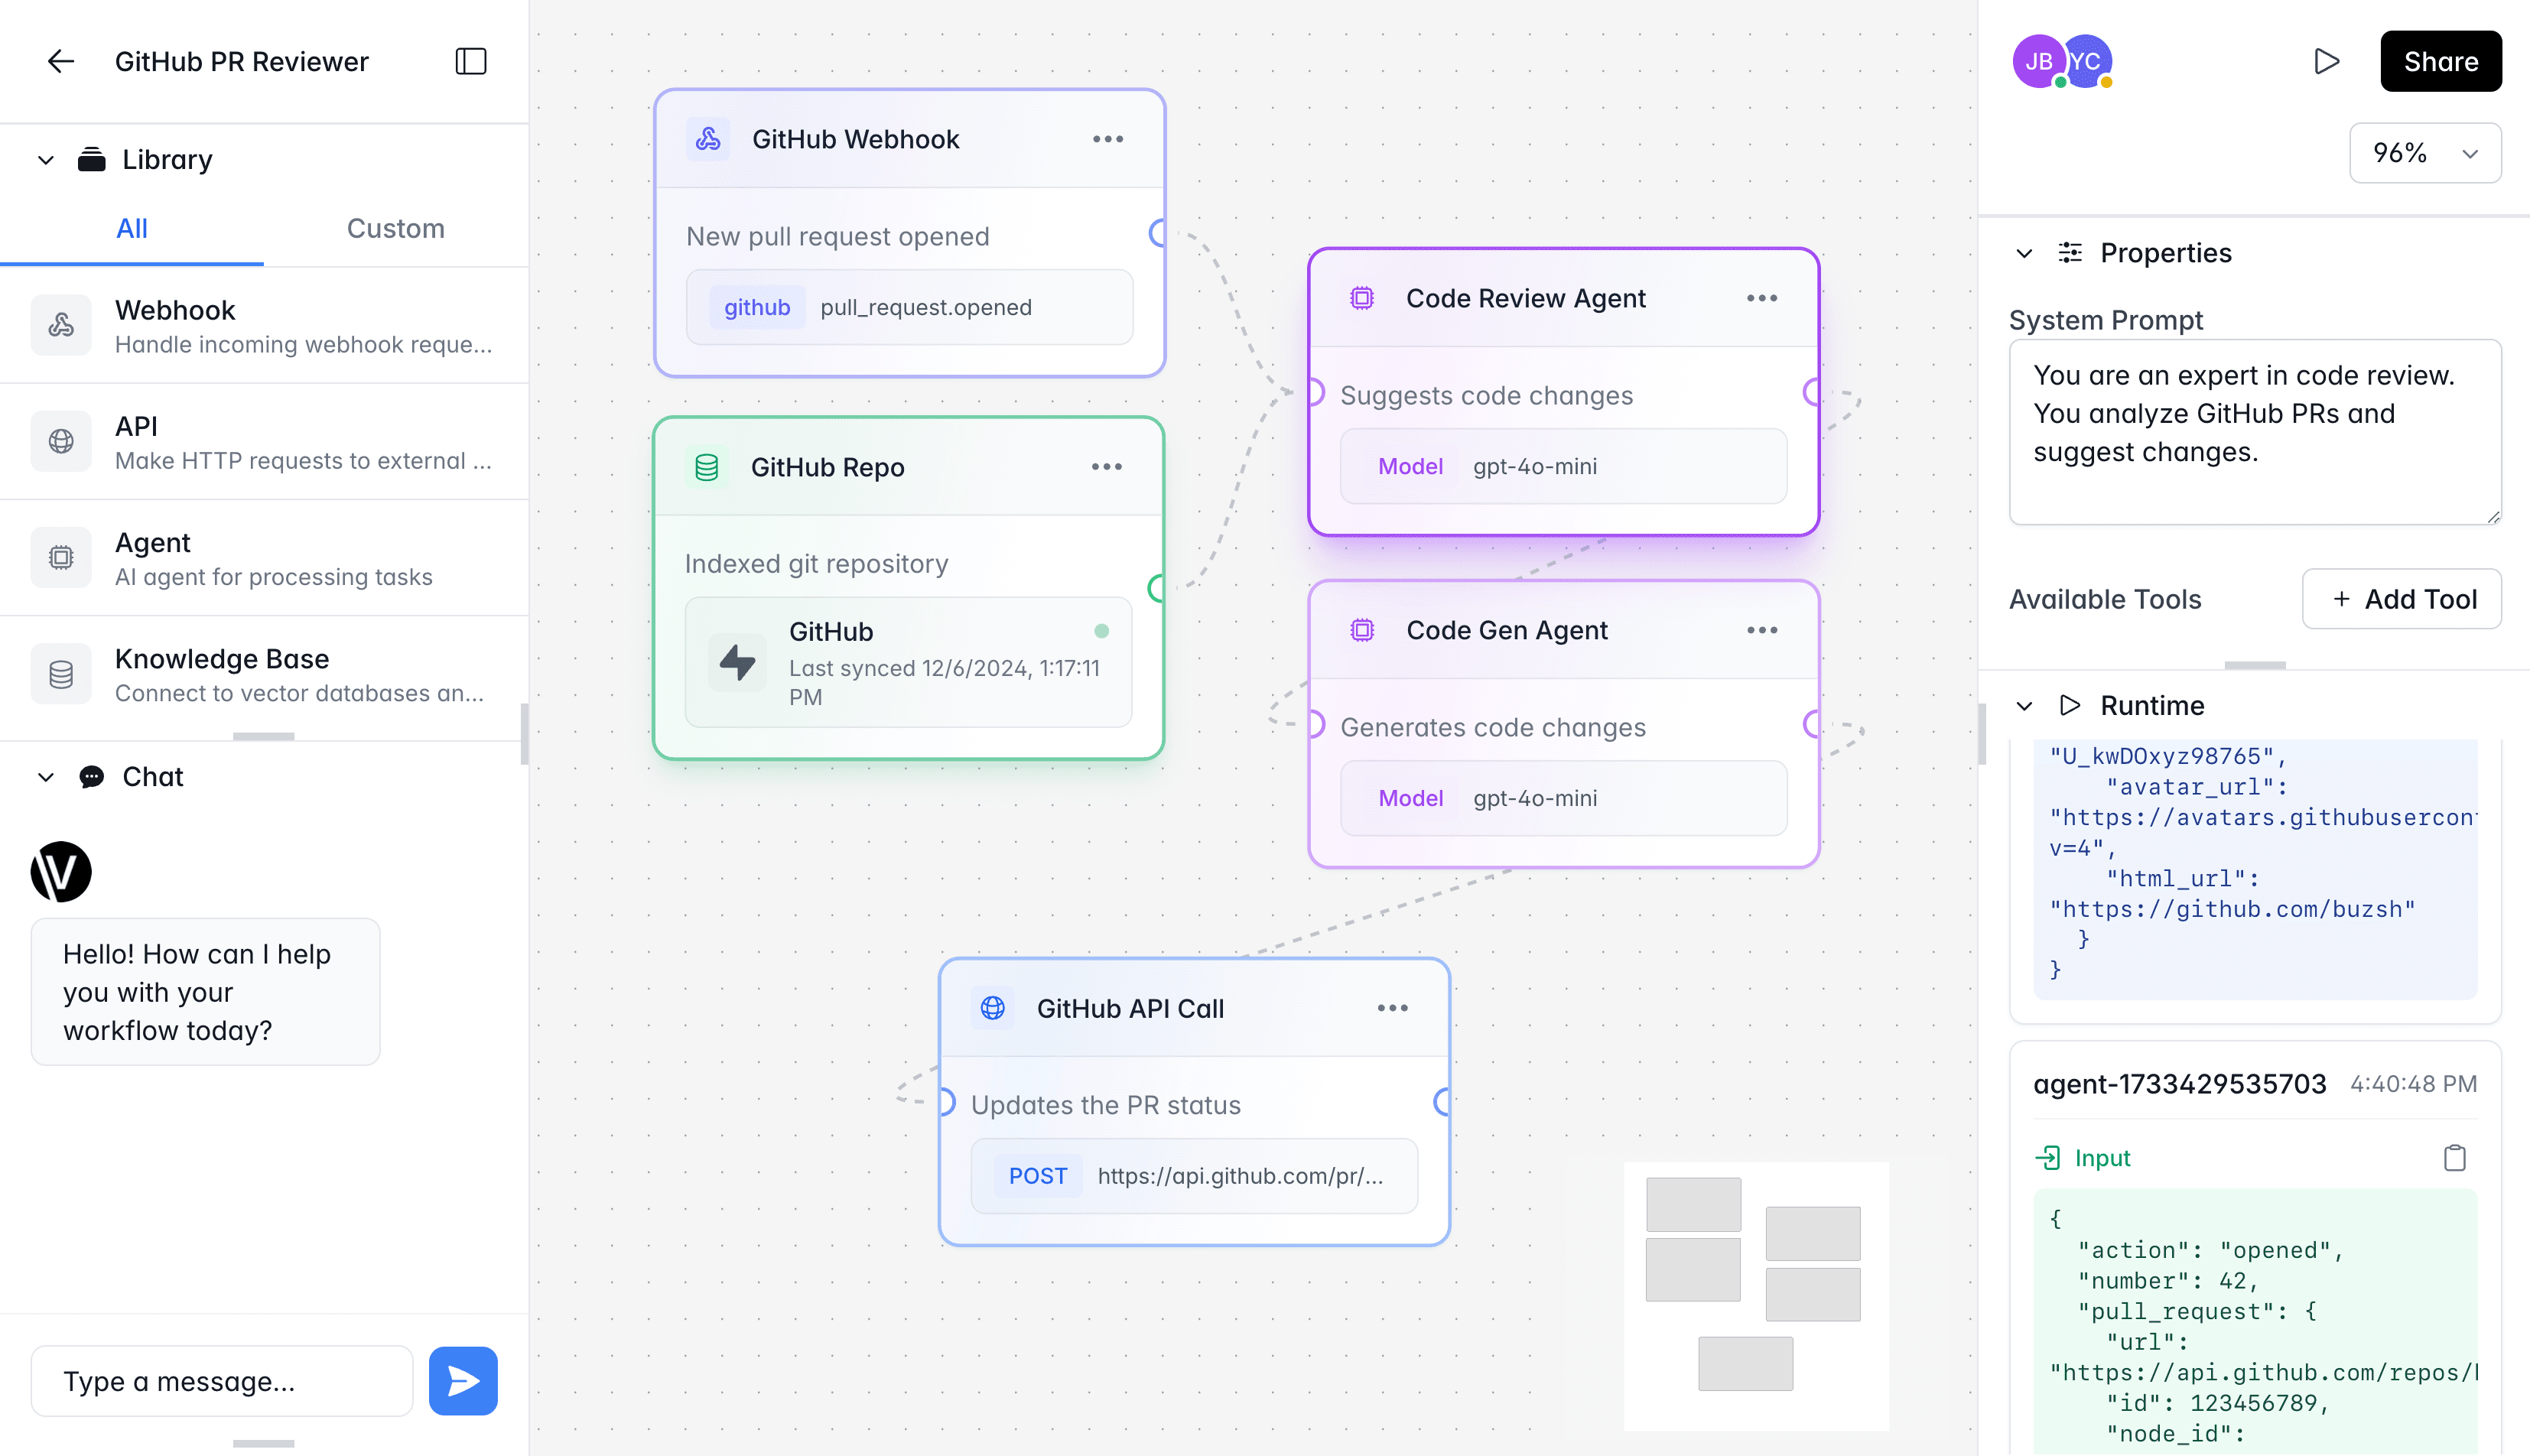Image resolution: width=2530 pixels, height=1456 pixels.
Task: Open three-dot menu on GitHub Webhook node
Action: (x=1109, y=139)
